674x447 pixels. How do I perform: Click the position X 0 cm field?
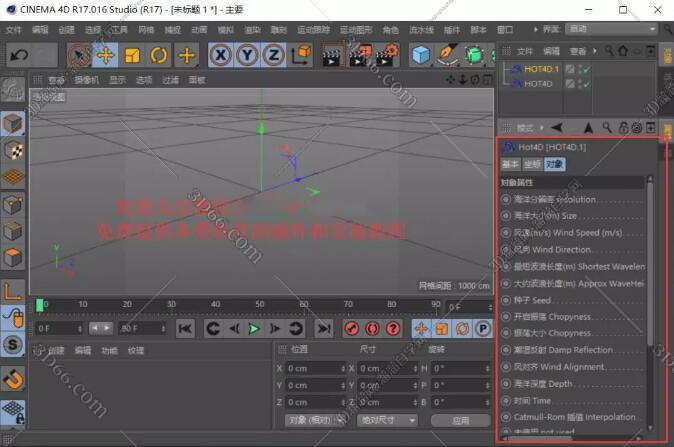(315, 368)
